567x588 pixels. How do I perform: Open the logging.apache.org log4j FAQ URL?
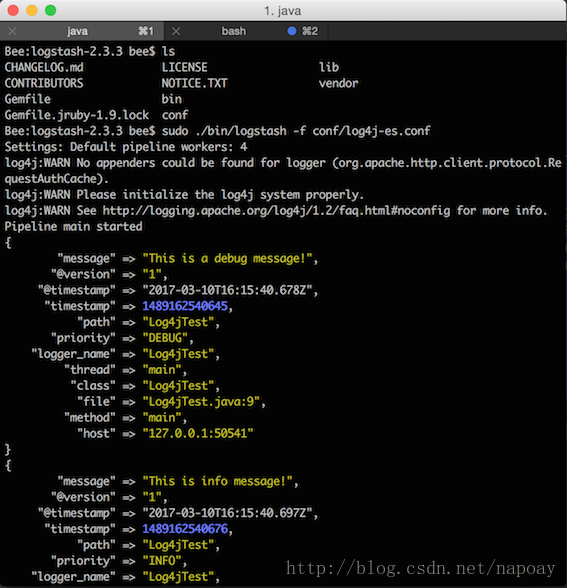[x=276, y=211]
